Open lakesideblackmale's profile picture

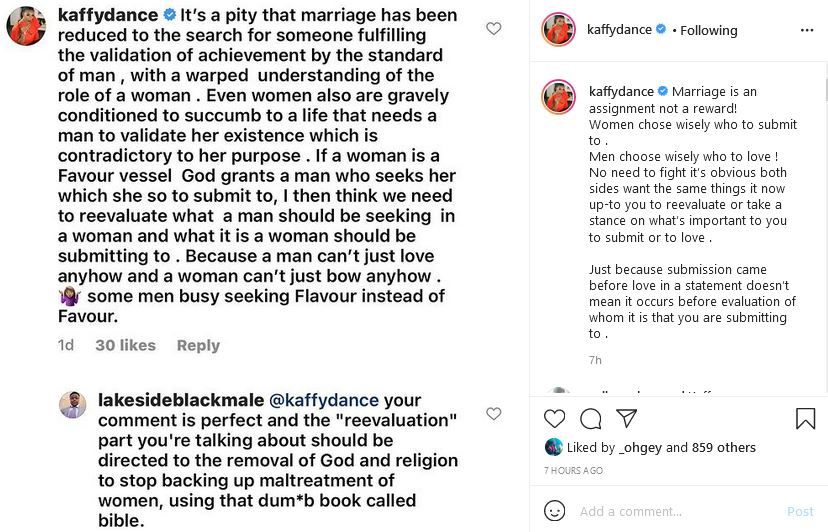click(x=72, y=405)
